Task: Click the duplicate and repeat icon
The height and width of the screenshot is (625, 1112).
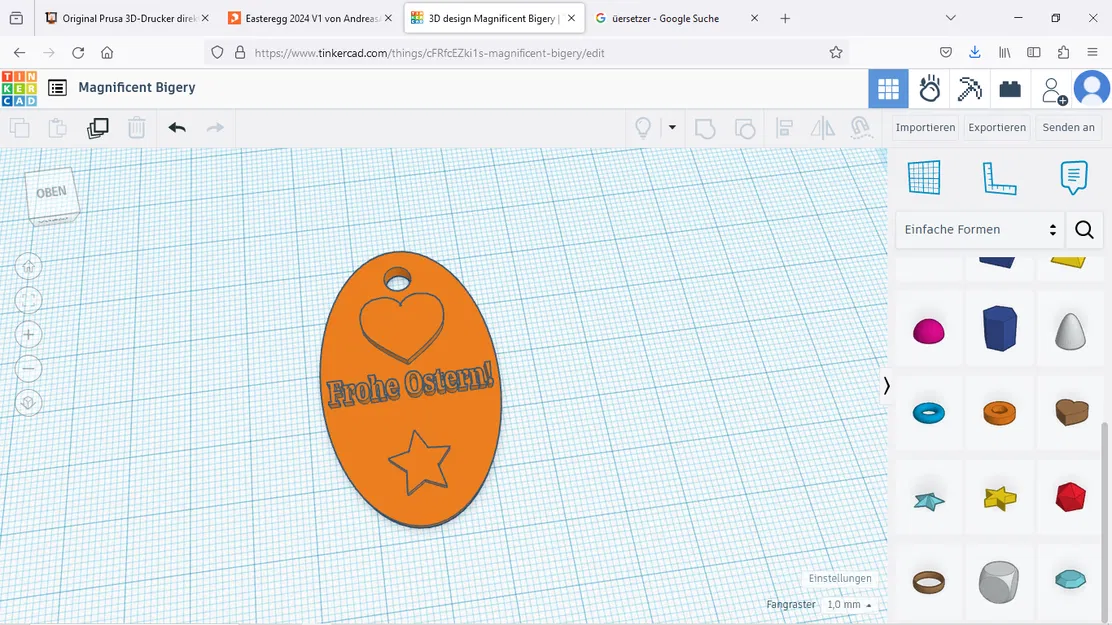Action: pos(97,127)
